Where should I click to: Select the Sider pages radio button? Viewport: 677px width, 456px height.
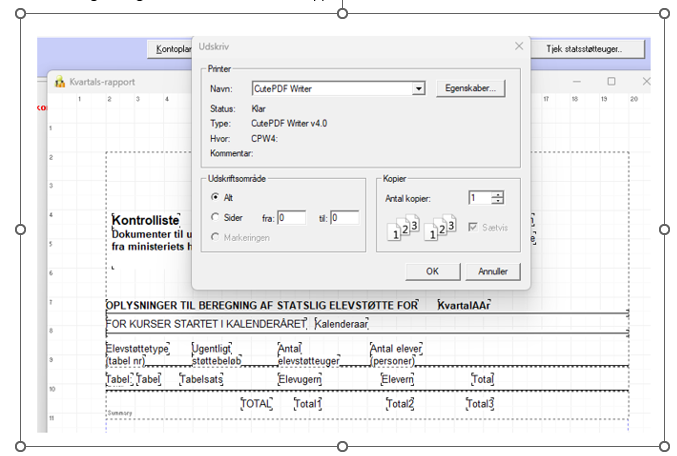click(215, 217)
